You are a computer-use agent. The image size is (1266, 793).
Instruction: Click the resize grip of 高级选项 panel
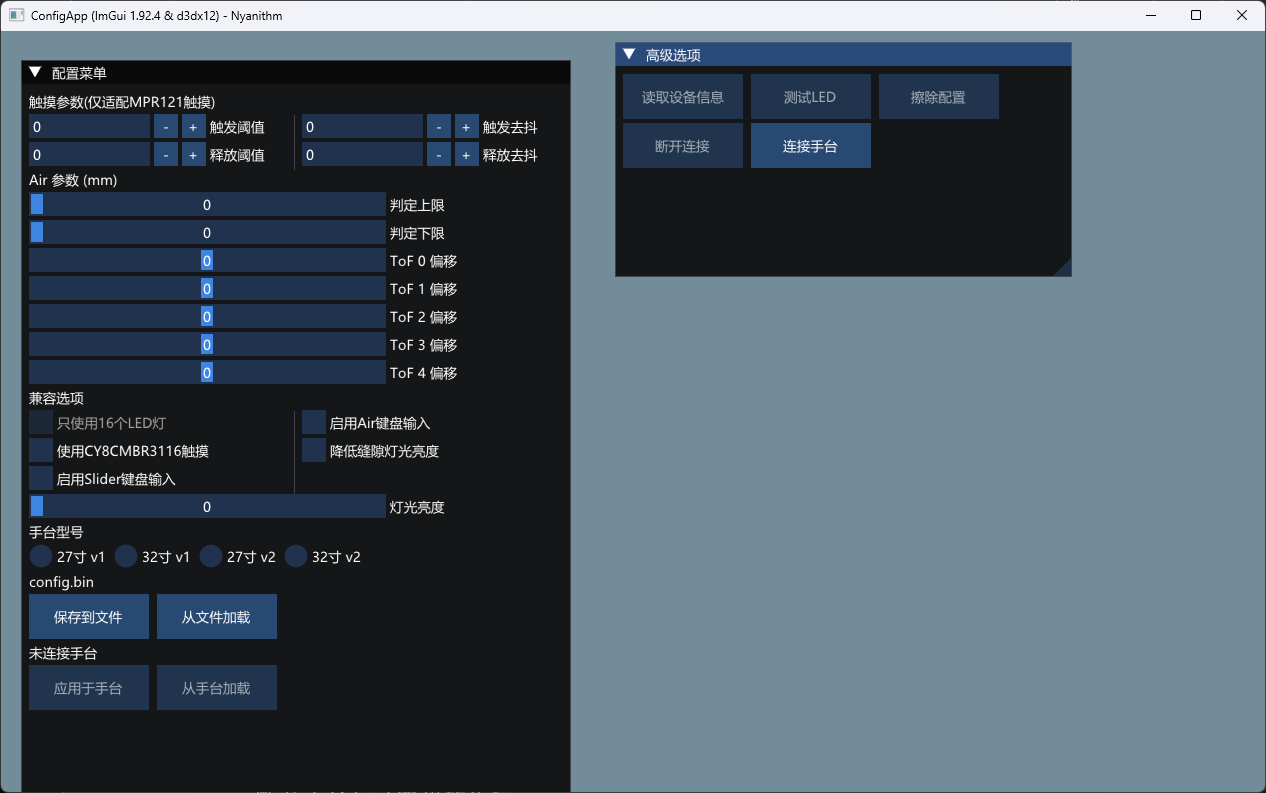(1063, 268)
